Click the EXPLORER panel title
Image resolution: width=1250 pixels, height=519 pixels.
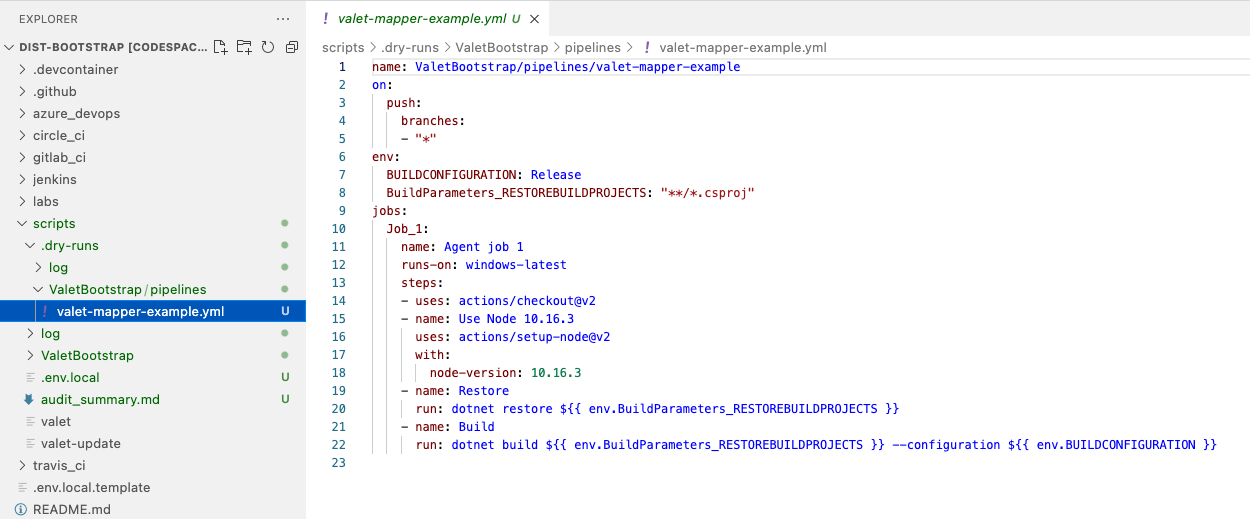[48, 19]
